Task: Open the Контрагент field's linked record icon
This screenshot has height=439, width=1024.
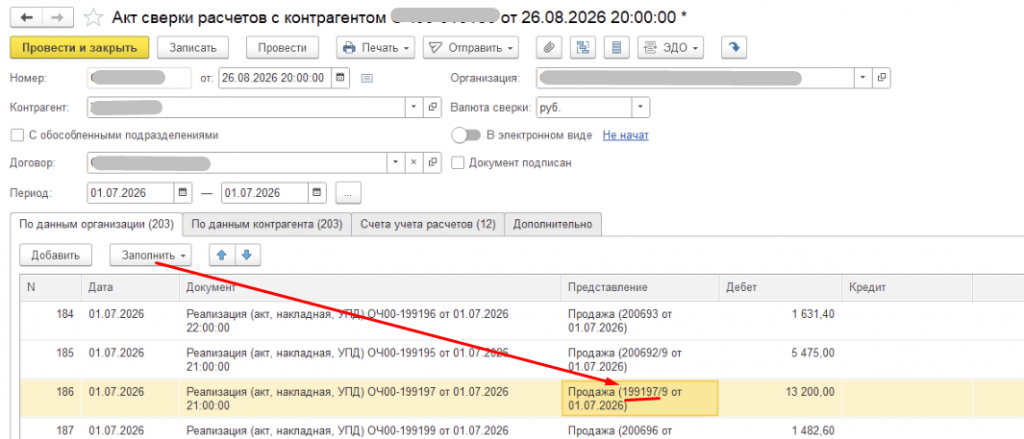Action: click(x=432, y=106)
